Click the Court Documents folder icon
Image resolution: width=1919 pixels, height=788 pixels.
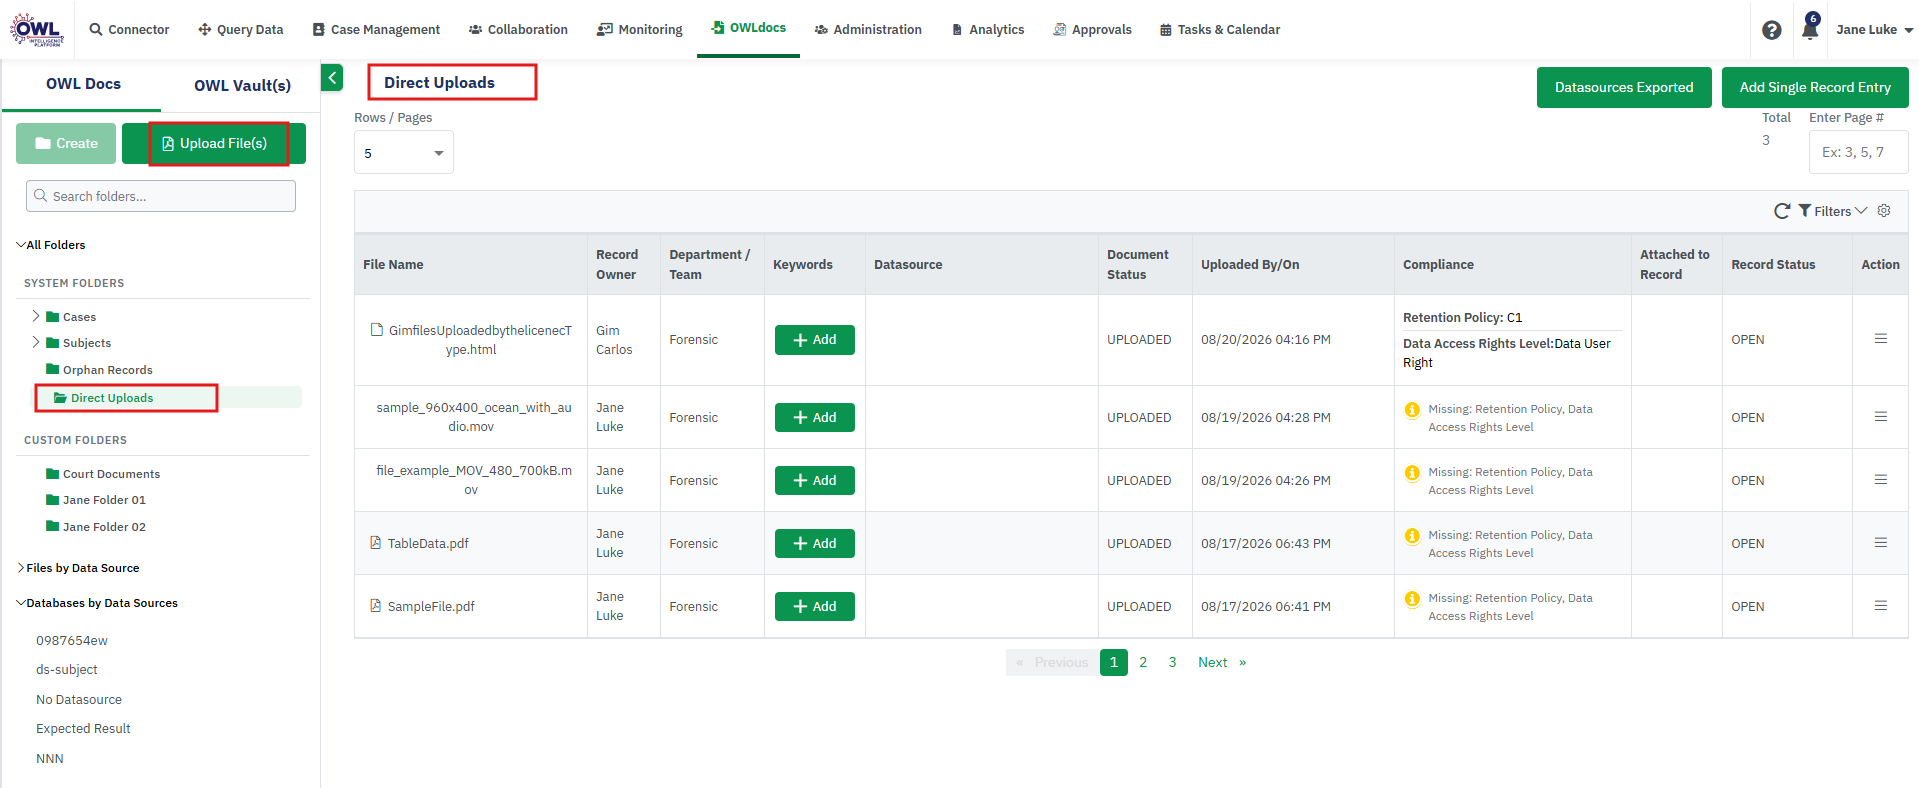point(53,473)
